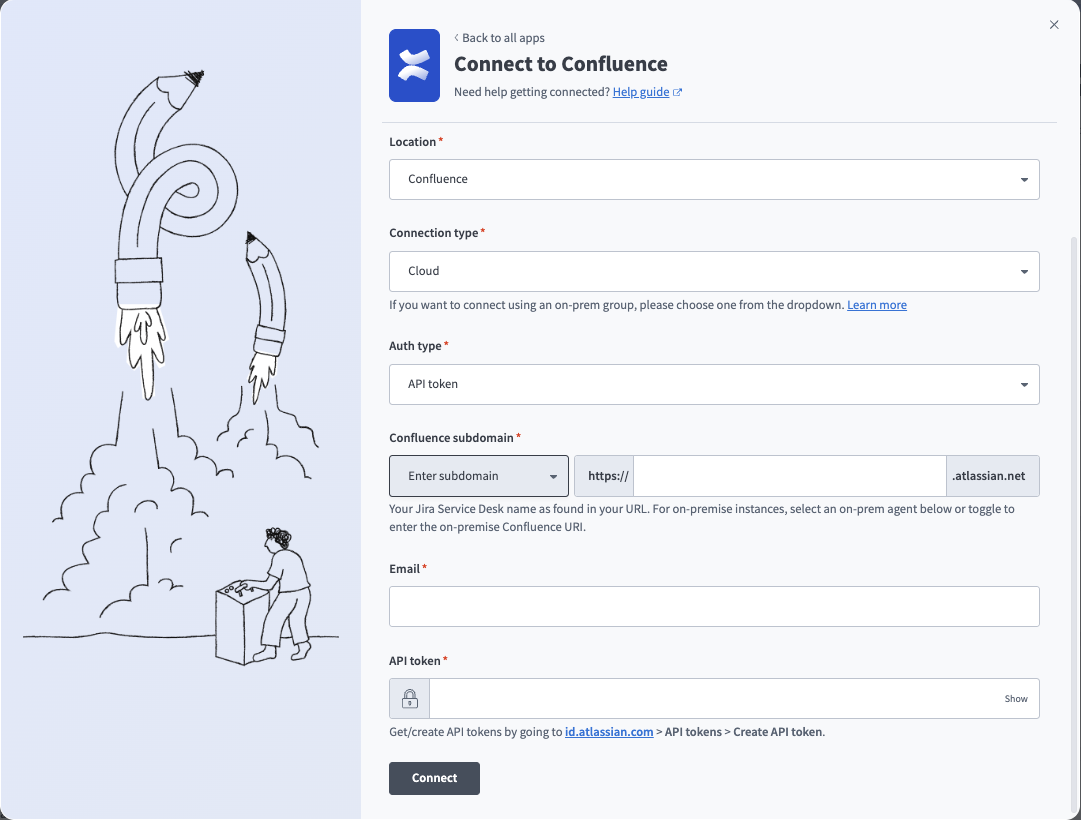Click the lock icon on the API token field

(409, 698)
